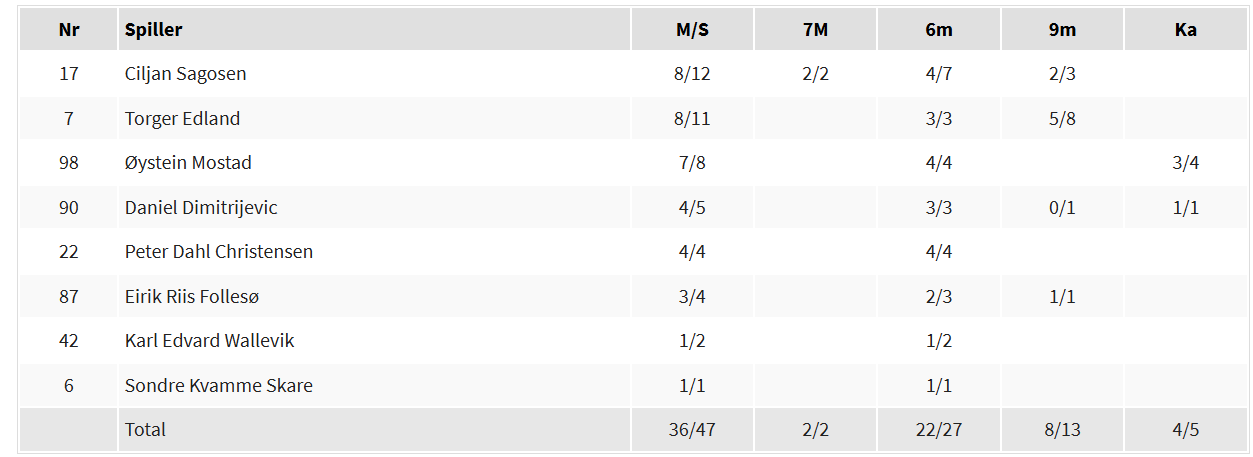Open player Ciljan Sagosen
Image resolution: width=1253 pixels, height=457 pixels.
coord(185,74)
